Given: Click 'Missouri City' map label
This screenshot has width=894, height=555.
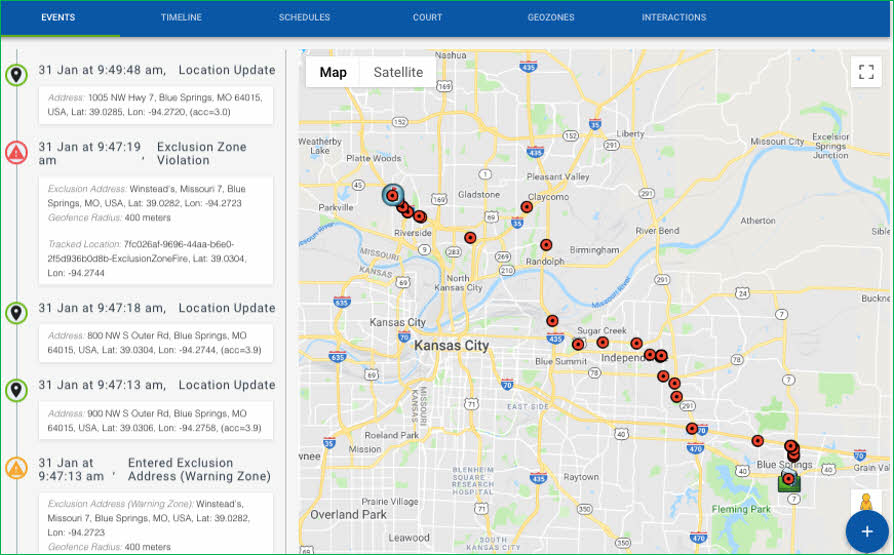Looking at the screenshot, I should coord(777,141).
